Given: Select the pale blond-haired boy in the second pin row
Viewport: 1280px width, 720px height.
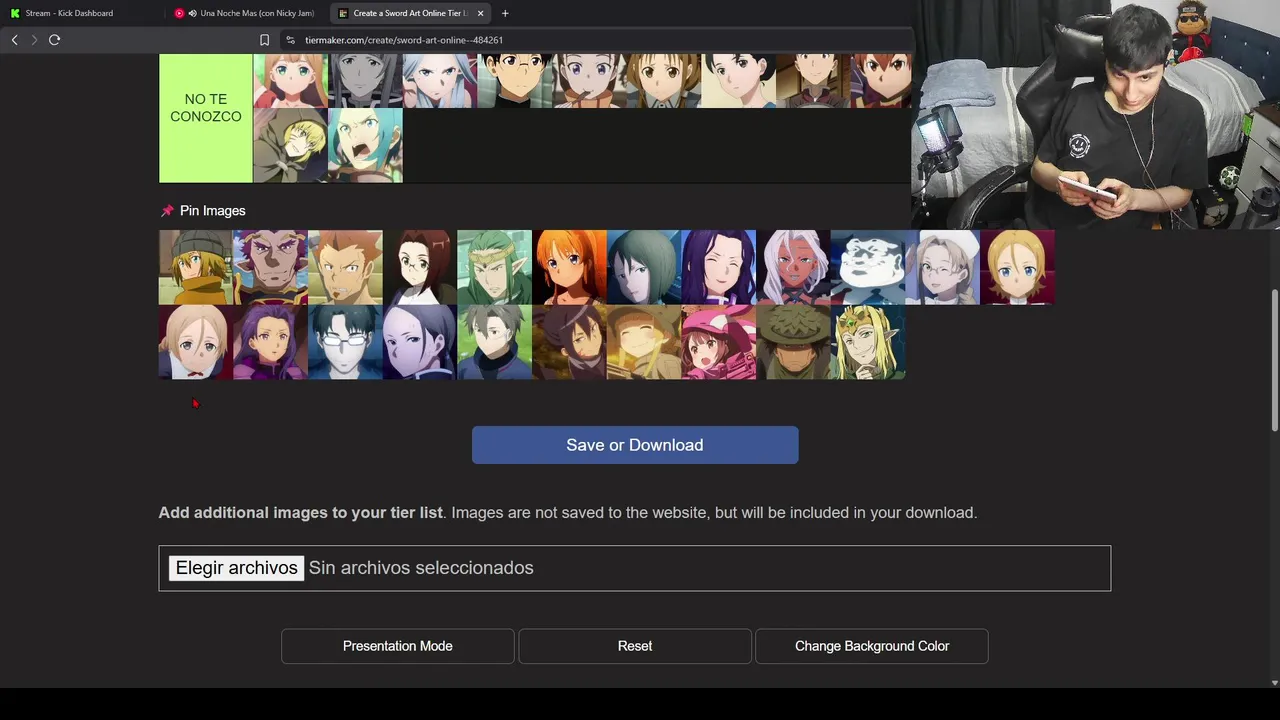Looking at the screenshot, I should pyautogui.click(x=196, y=342).
